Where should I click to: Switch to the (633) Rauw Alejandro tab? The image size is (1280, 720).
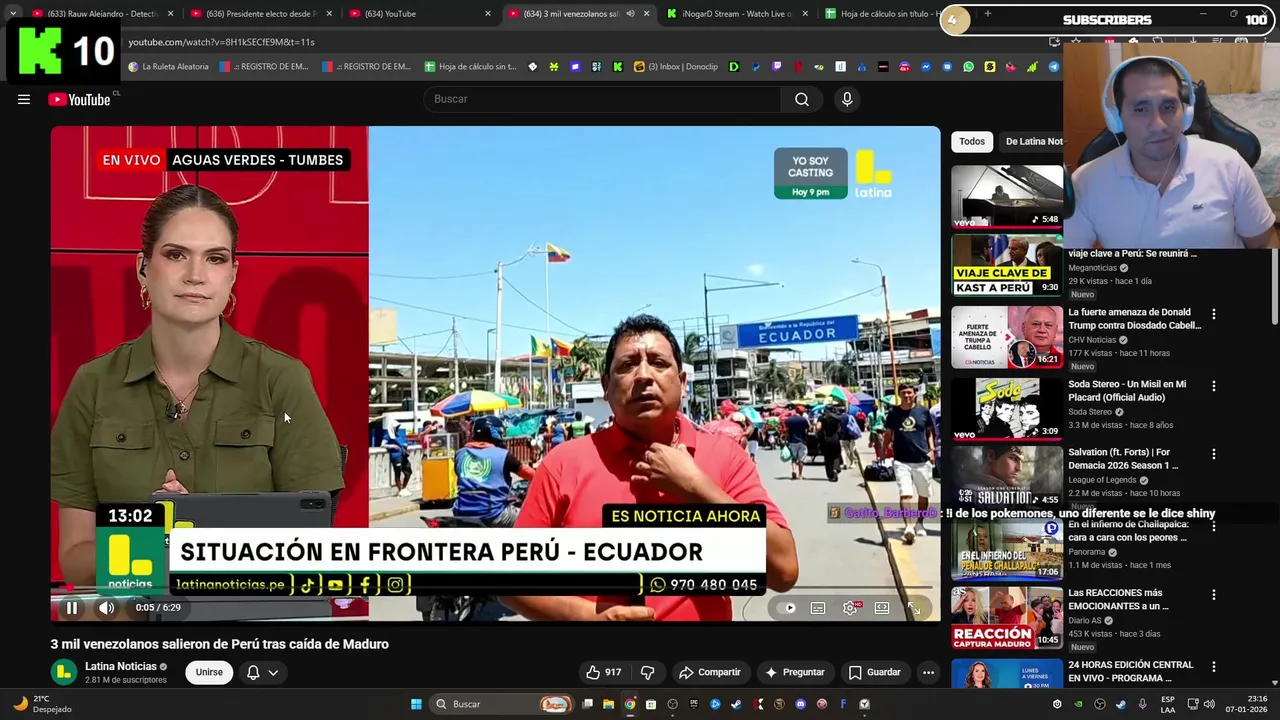point(100,14)
